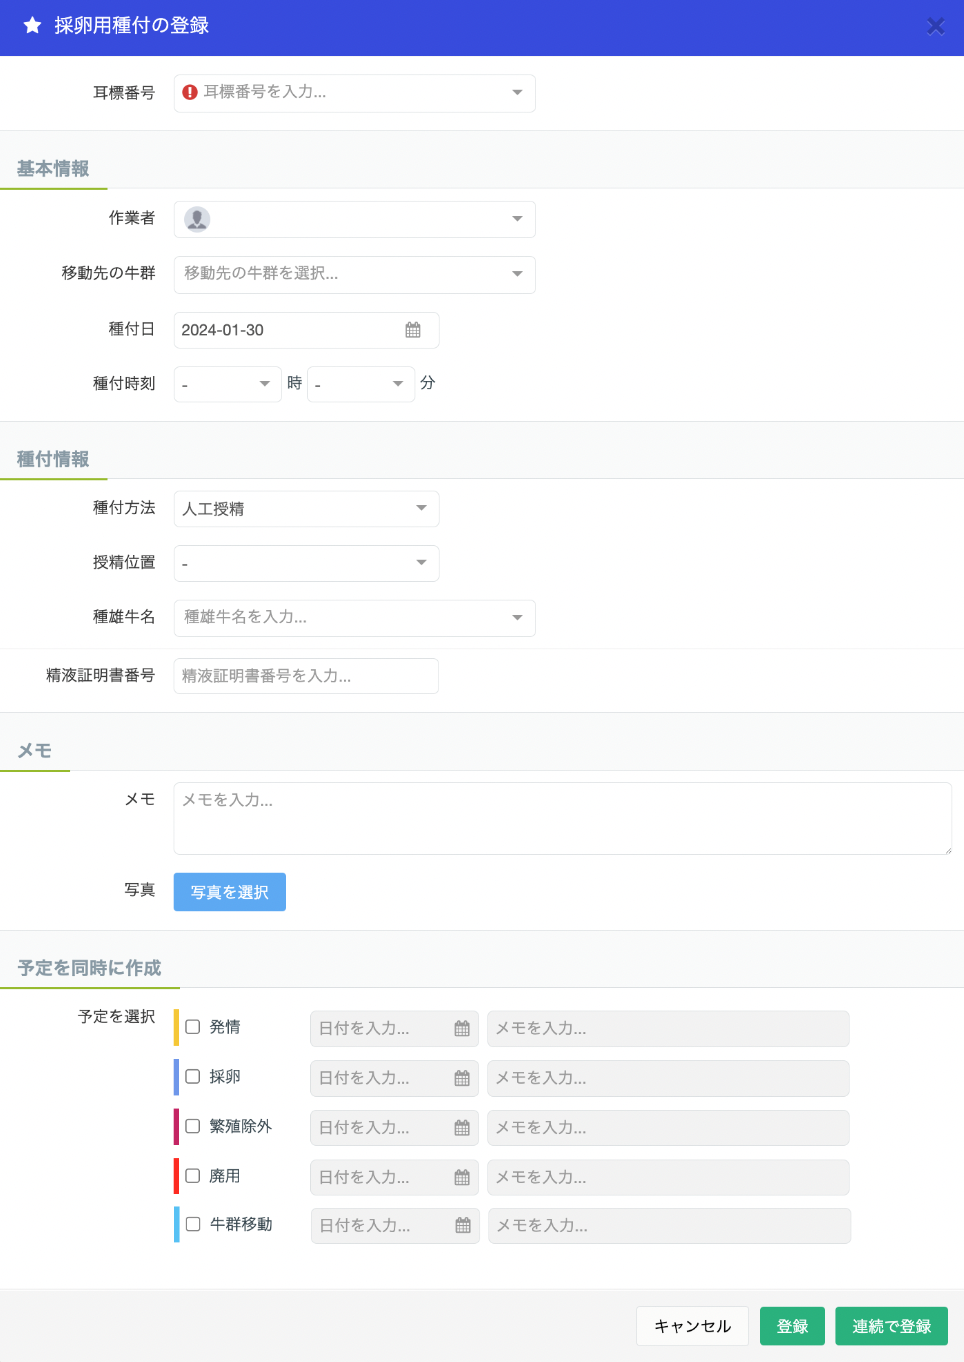
Task: Click the star icon in the dialog header
Action: point(32,26)
